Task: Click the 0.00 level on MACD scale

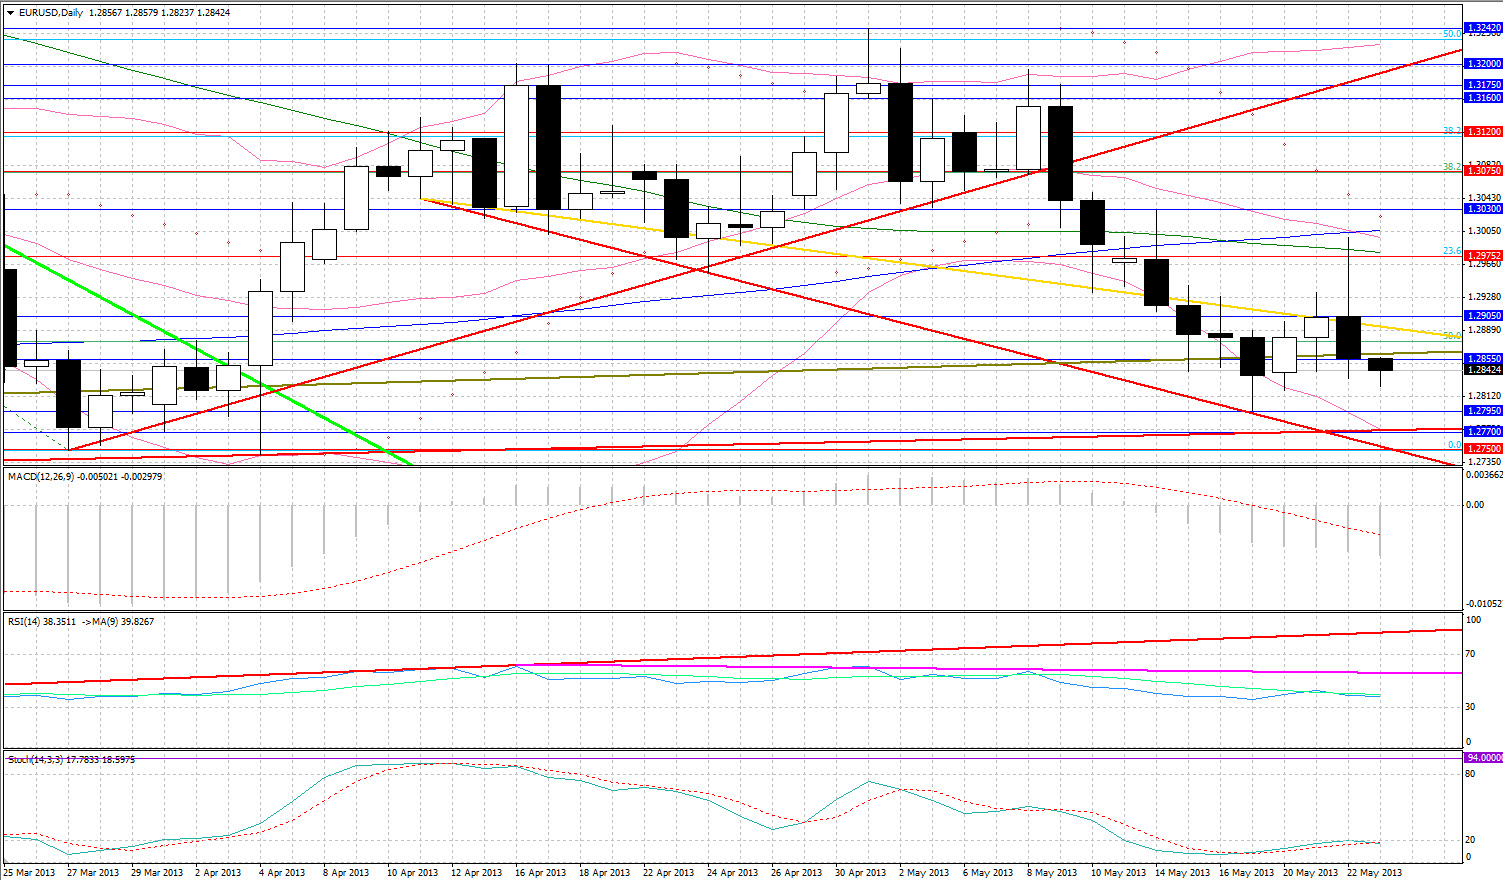Action: tap(1475, 504)
